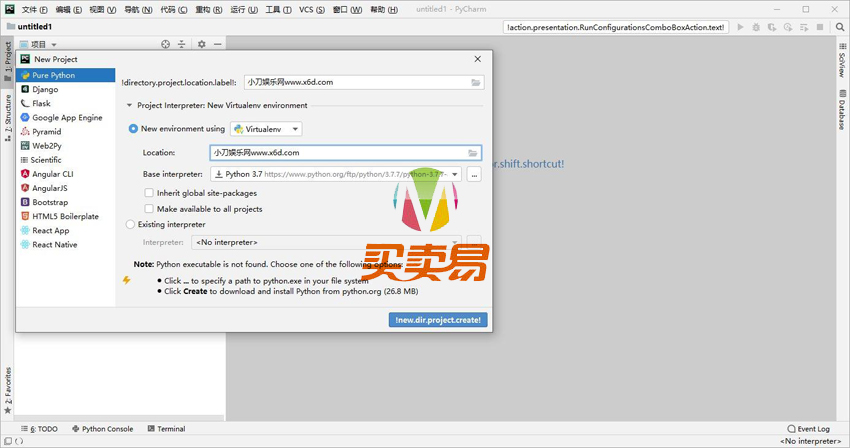Browse folder for virtualenv Location field
850x448 pixels.
point(473,153)
